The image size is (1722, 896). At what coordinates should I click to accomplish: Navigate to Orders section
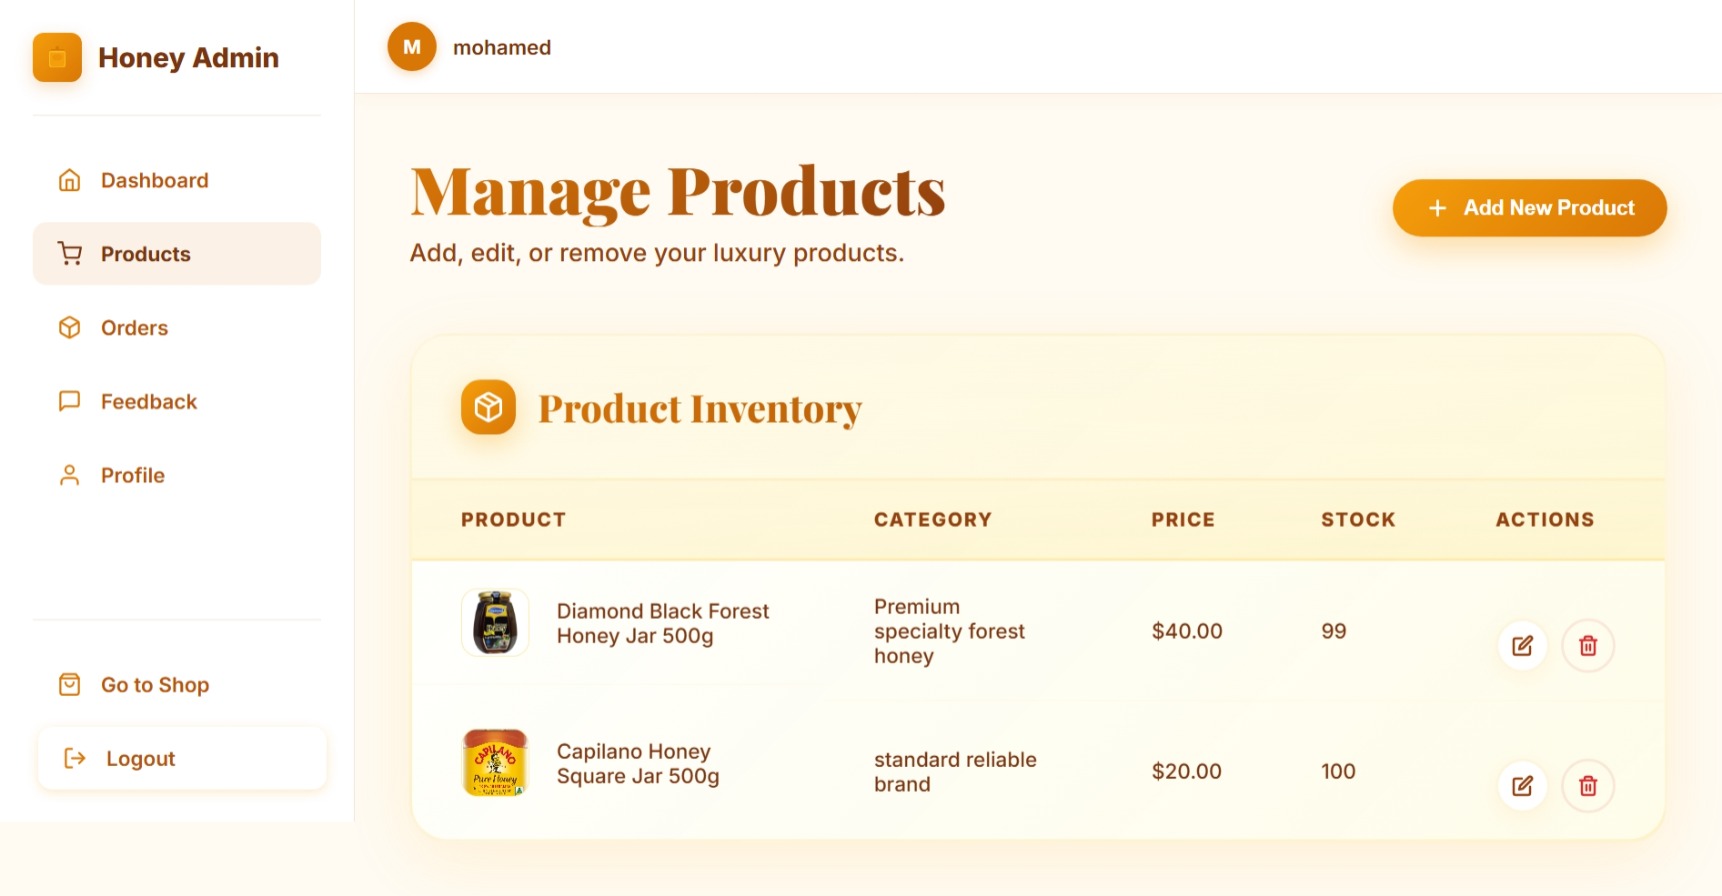(x=134, y=328)
